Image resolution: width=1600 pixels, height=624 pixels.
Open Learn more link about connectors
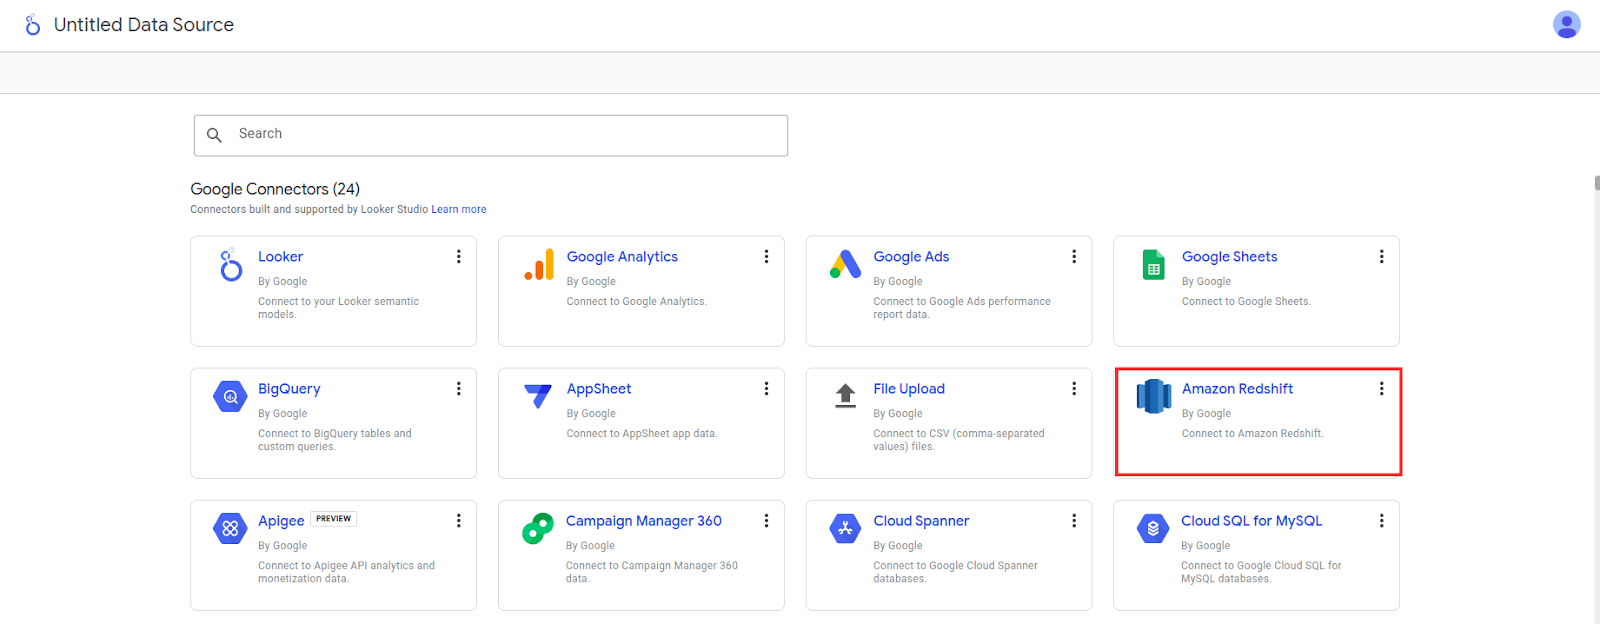[x=459, y=210]
